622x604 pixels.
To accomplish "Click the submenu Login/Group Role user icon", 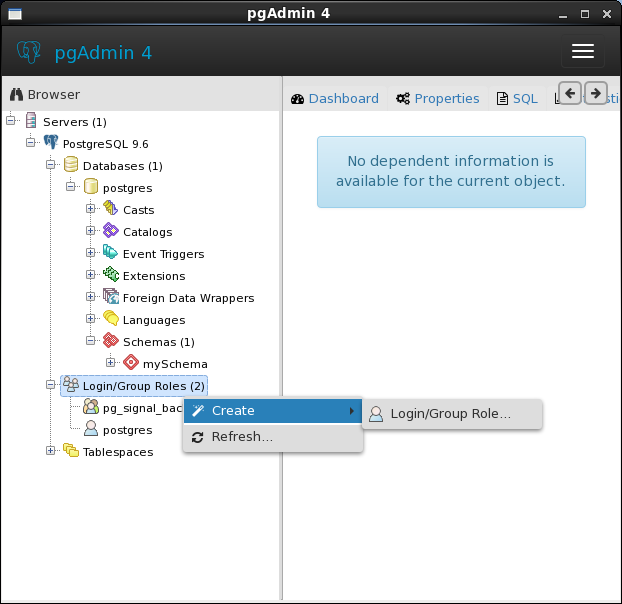I will (x=376, y=414).
